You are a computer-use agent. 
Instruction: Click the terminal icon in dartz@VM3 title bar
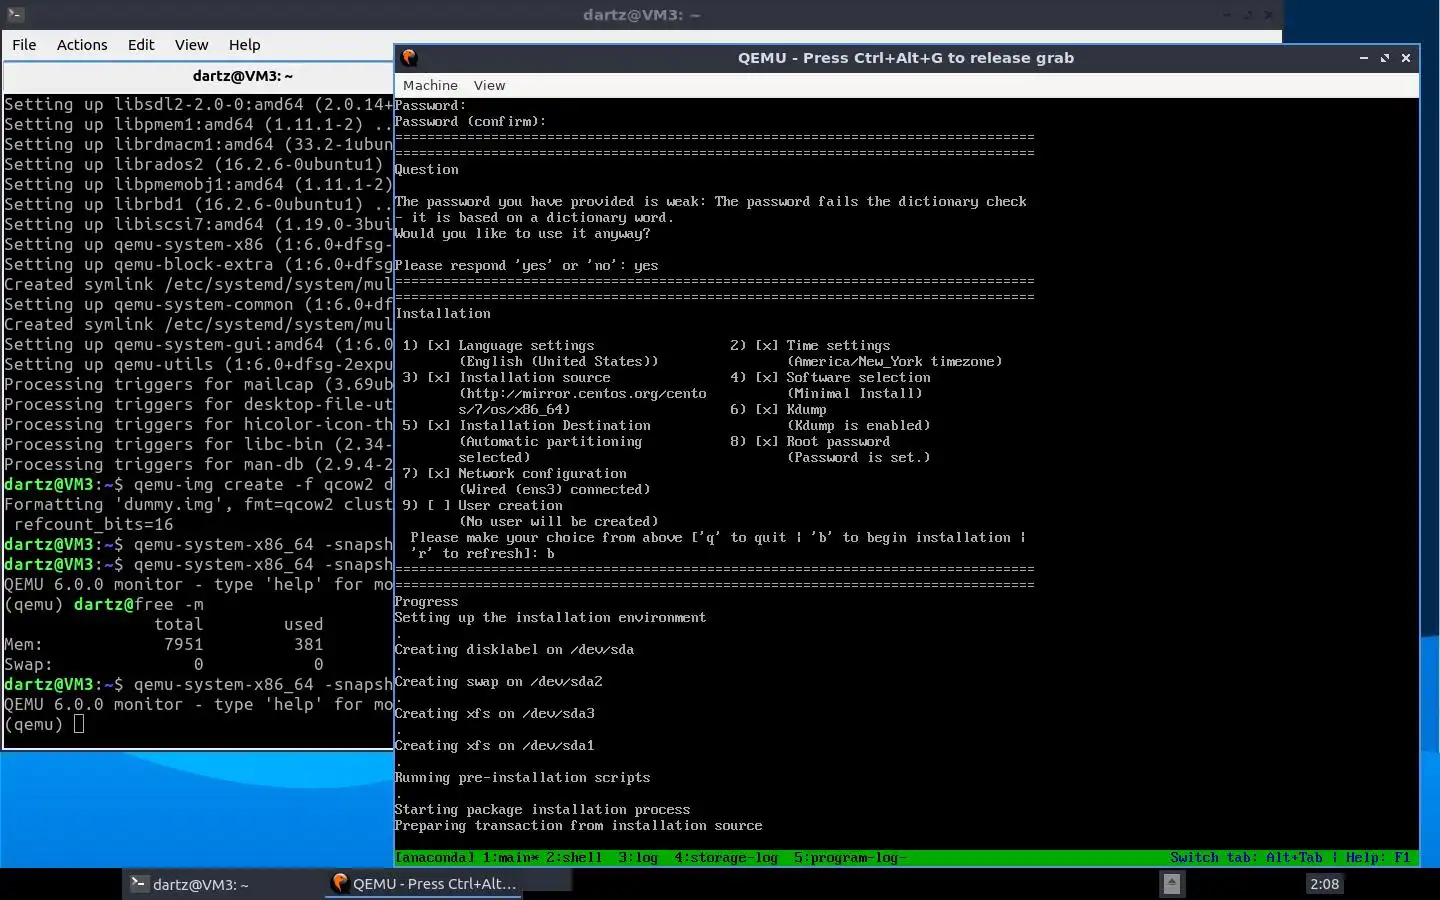[14, 15]
